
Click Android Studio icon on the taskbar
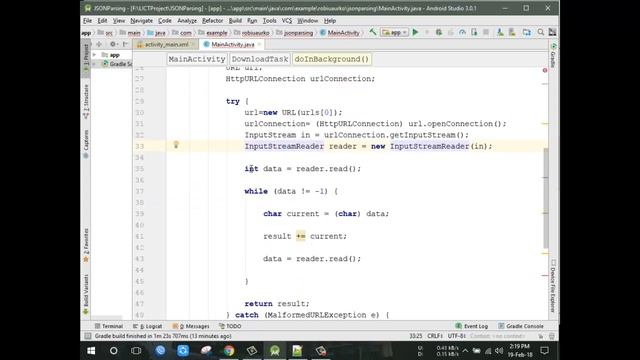point(275,351)
